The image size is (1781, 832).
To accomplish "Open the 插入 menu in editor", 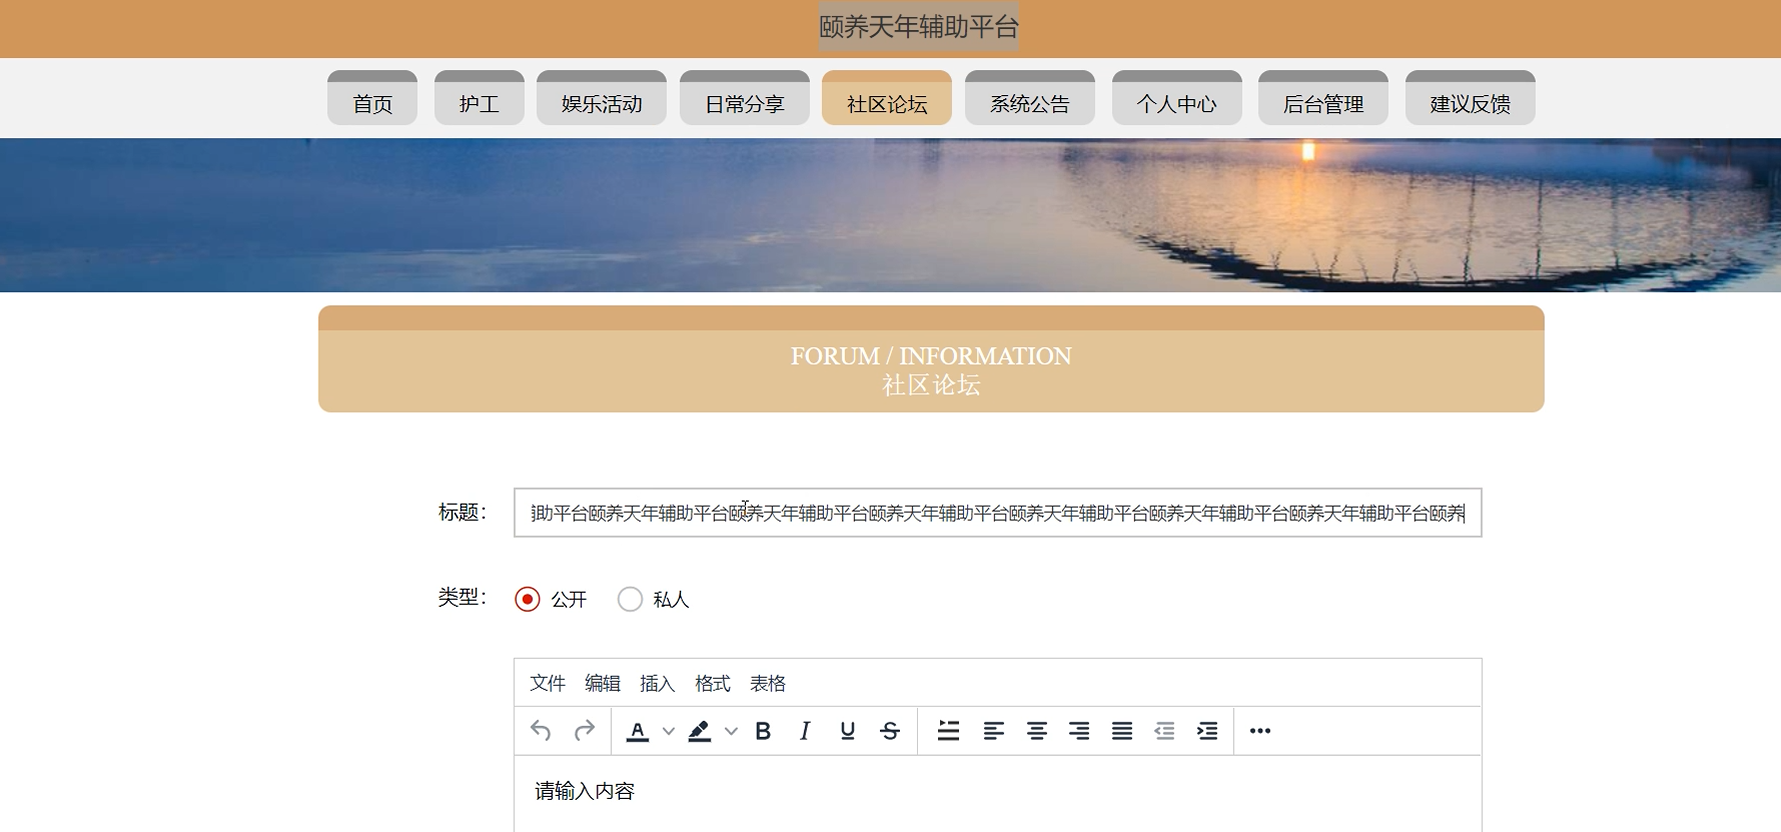I will 657,683.
